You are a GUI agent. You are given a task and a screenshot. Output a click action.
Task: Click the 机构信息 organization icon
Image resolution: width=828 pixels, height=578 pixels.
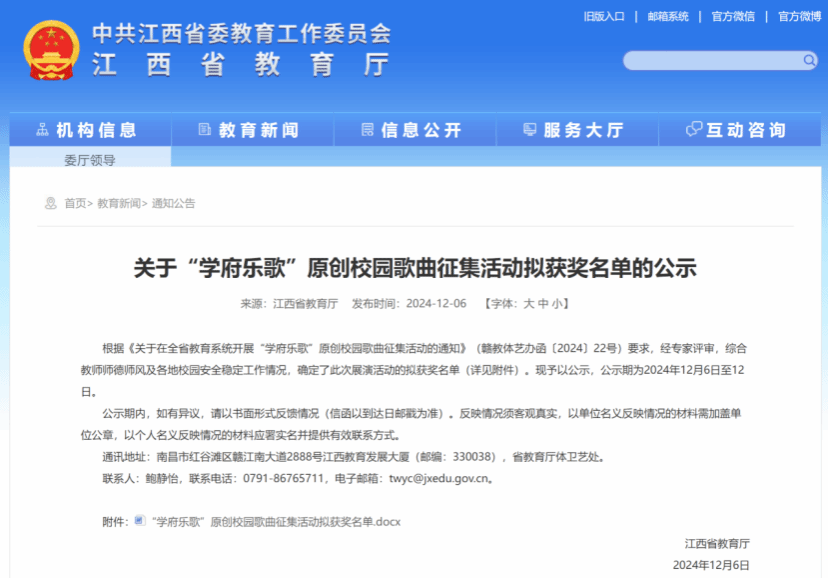point(43,130)
